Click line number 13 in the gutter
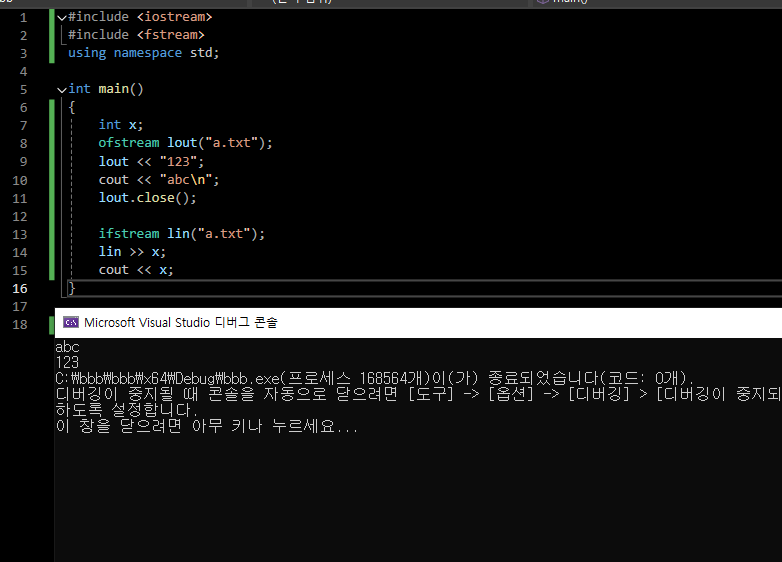782x562 pixels. [20, 234]
